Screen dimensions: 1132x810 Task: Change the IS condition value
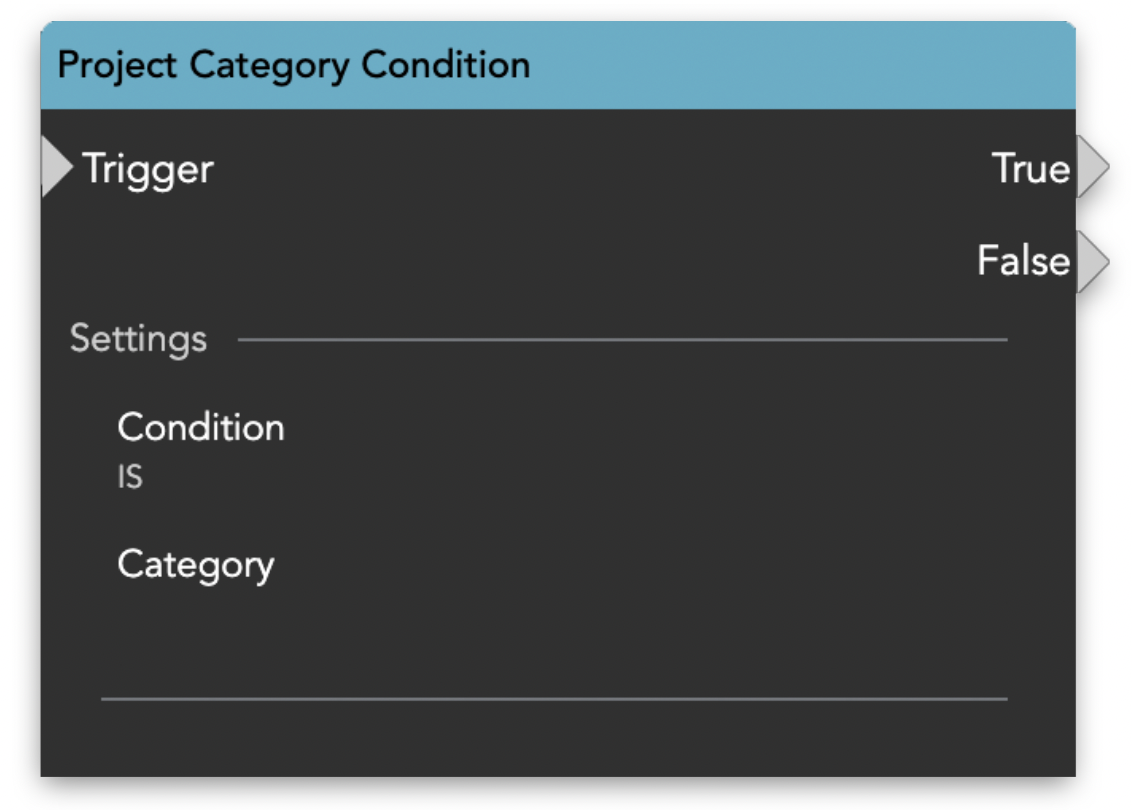point(130,478)
